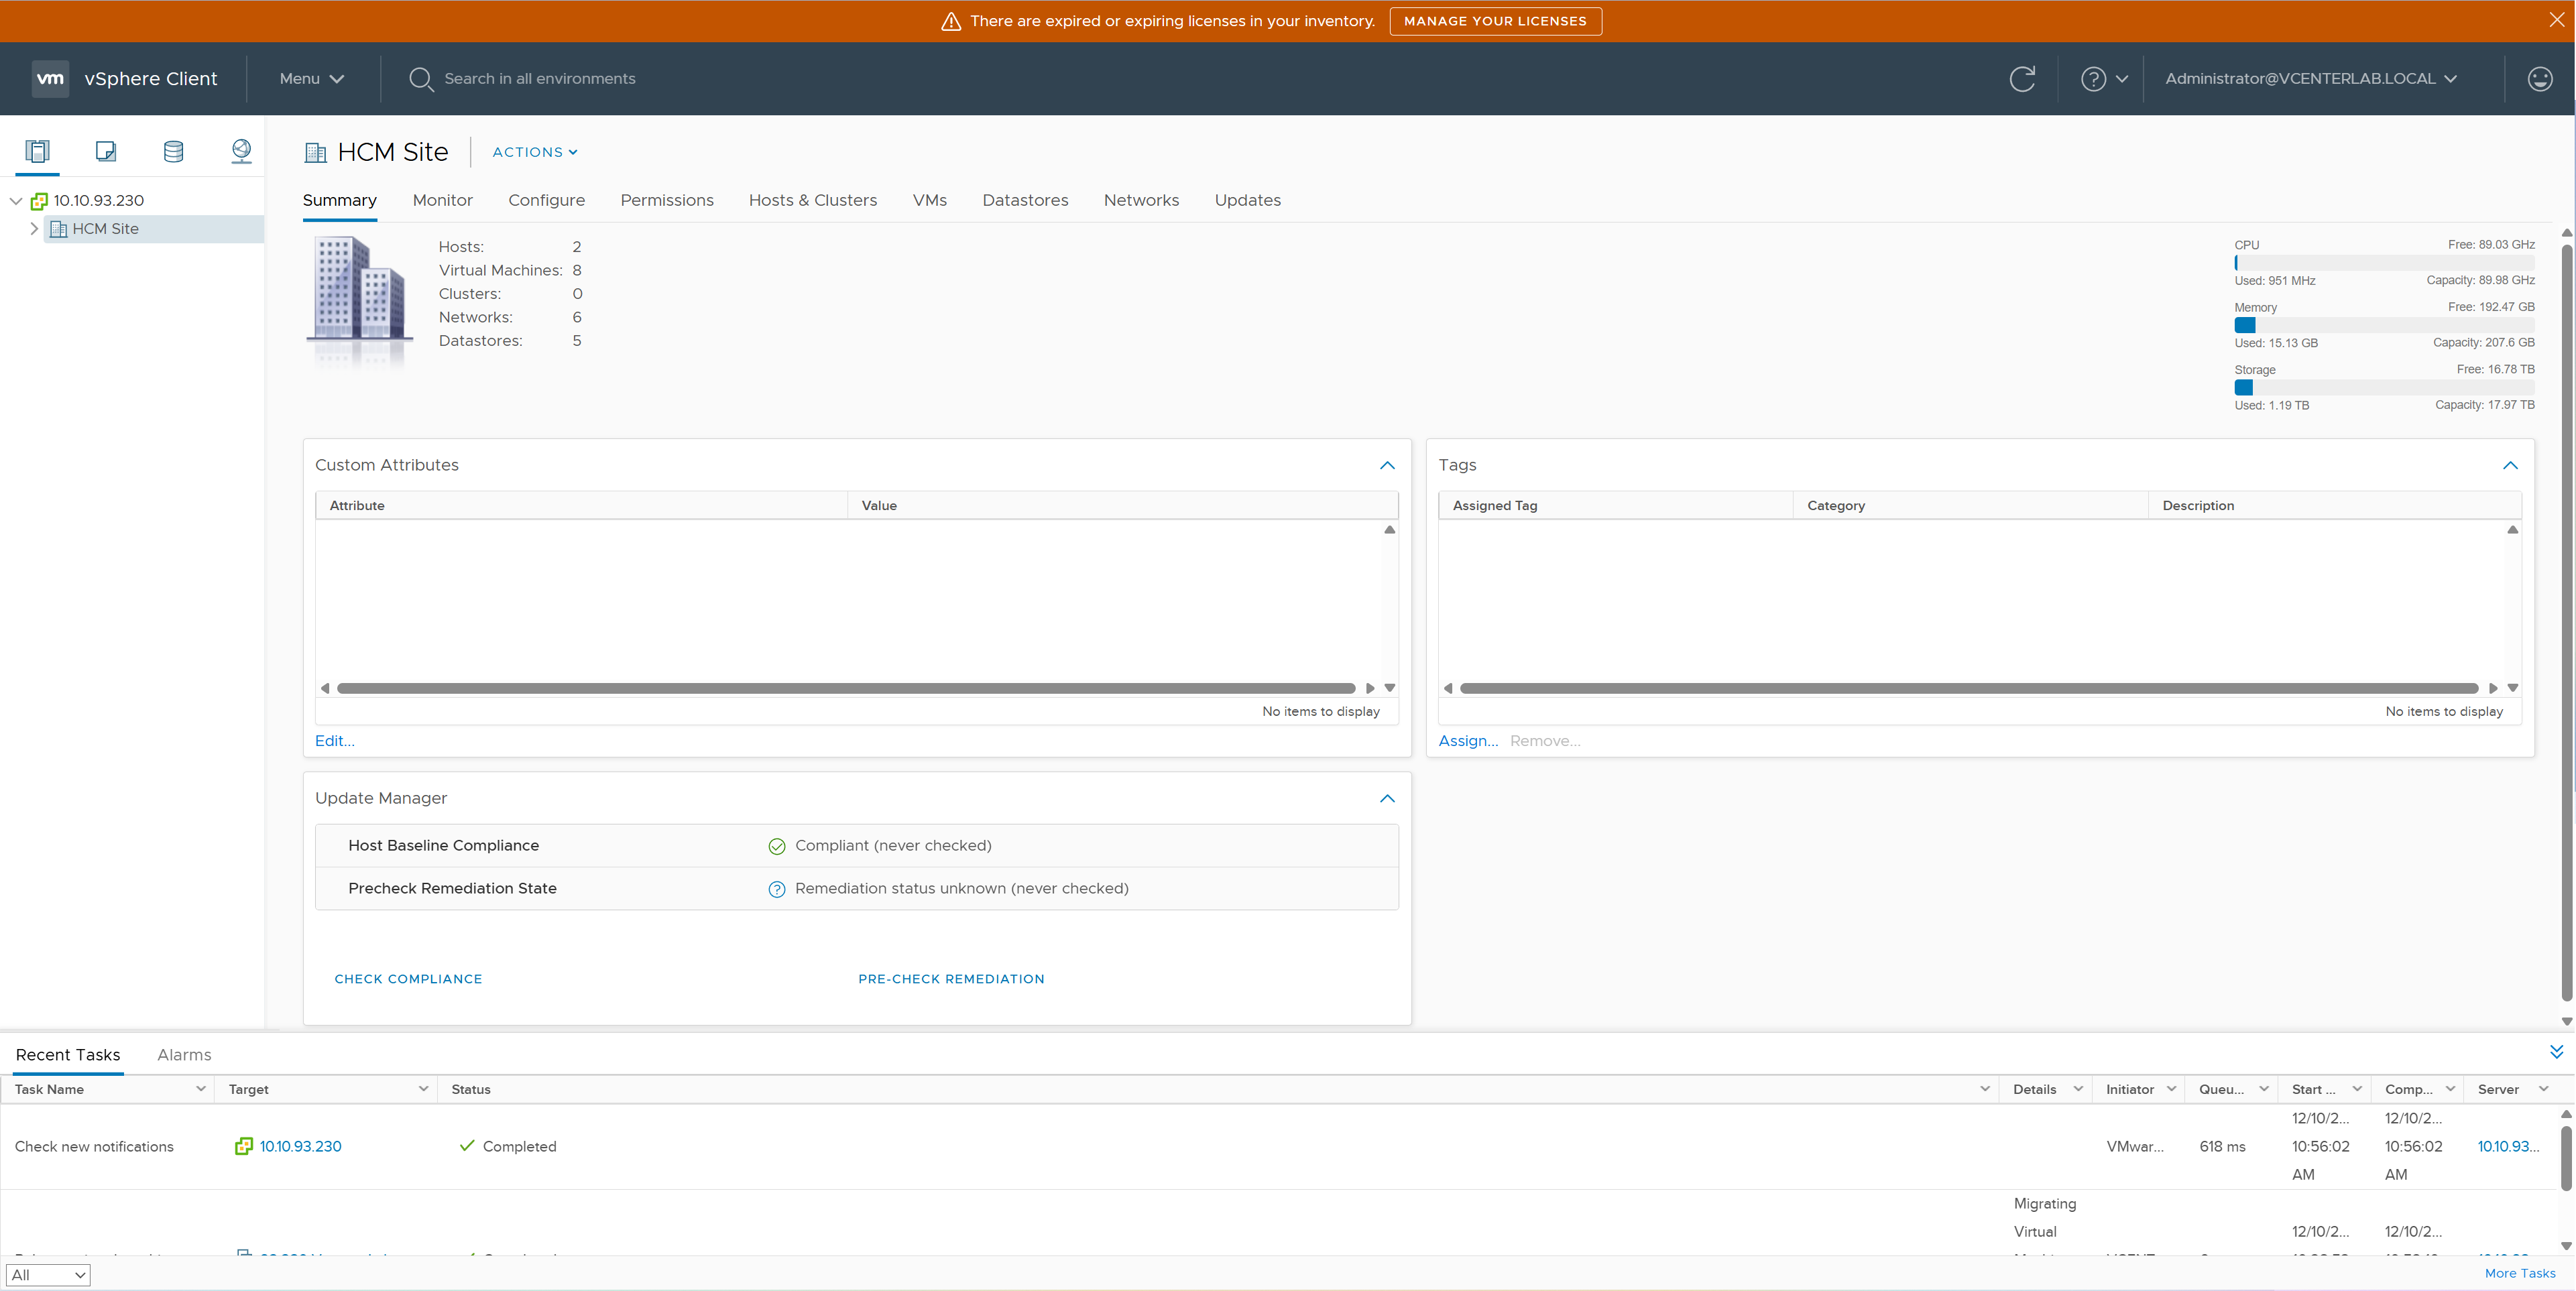The height and width of the screenshot is (1291, 2576).
Task: Open the VMs and Templates inventory view
Action: [105, 151]
